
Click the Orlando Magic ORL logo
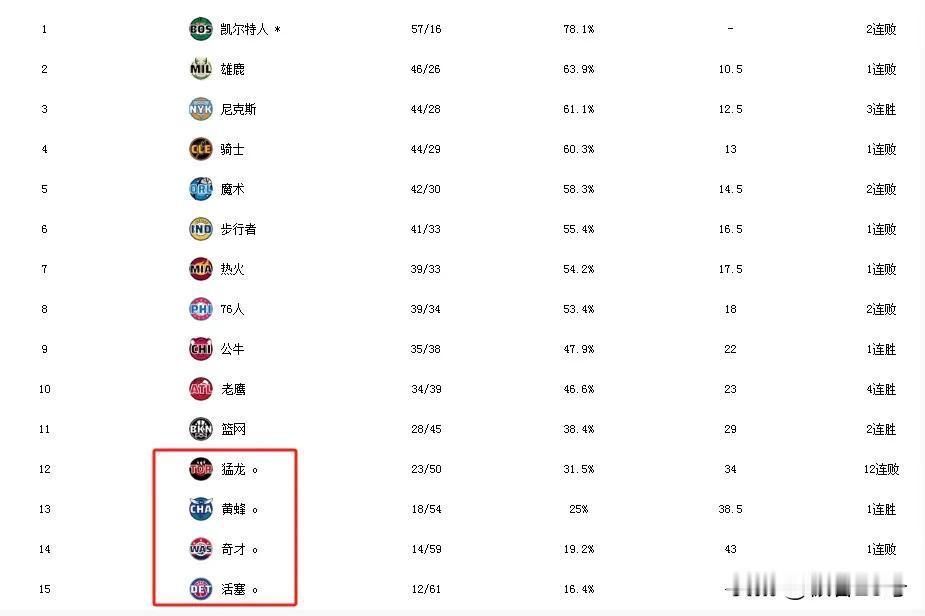[201, 189]
